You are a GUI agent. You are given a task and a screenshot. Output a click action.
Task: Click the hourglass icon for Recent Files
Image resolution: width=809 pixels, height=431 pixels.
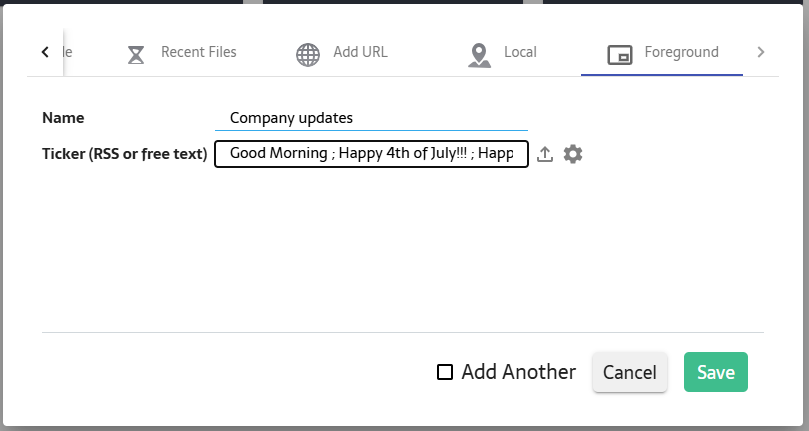coord(136,54)
